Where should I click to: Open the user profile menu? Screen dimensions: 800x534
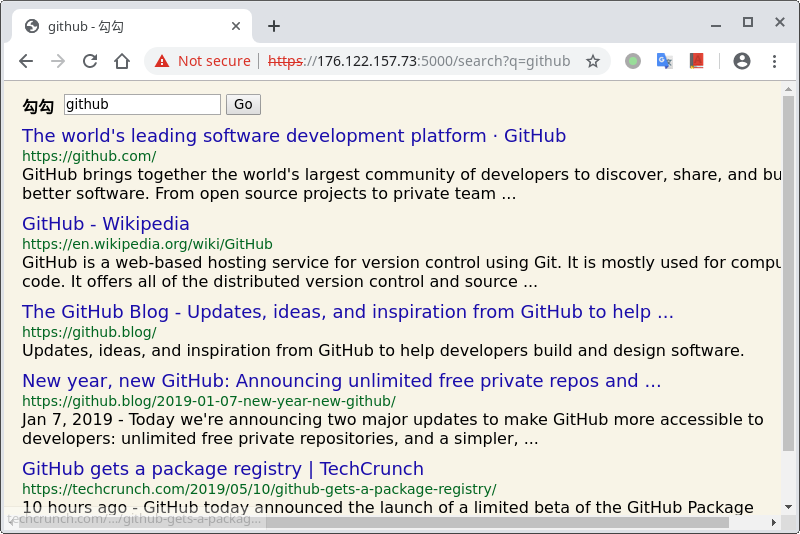pyautogui.click(x=742, y=61)
